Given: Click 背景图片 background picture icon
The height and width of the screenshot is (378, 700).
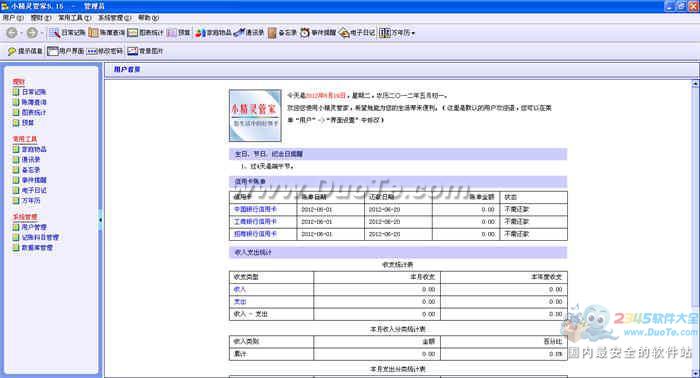Looking at the screenshot, I should (145, 51).
